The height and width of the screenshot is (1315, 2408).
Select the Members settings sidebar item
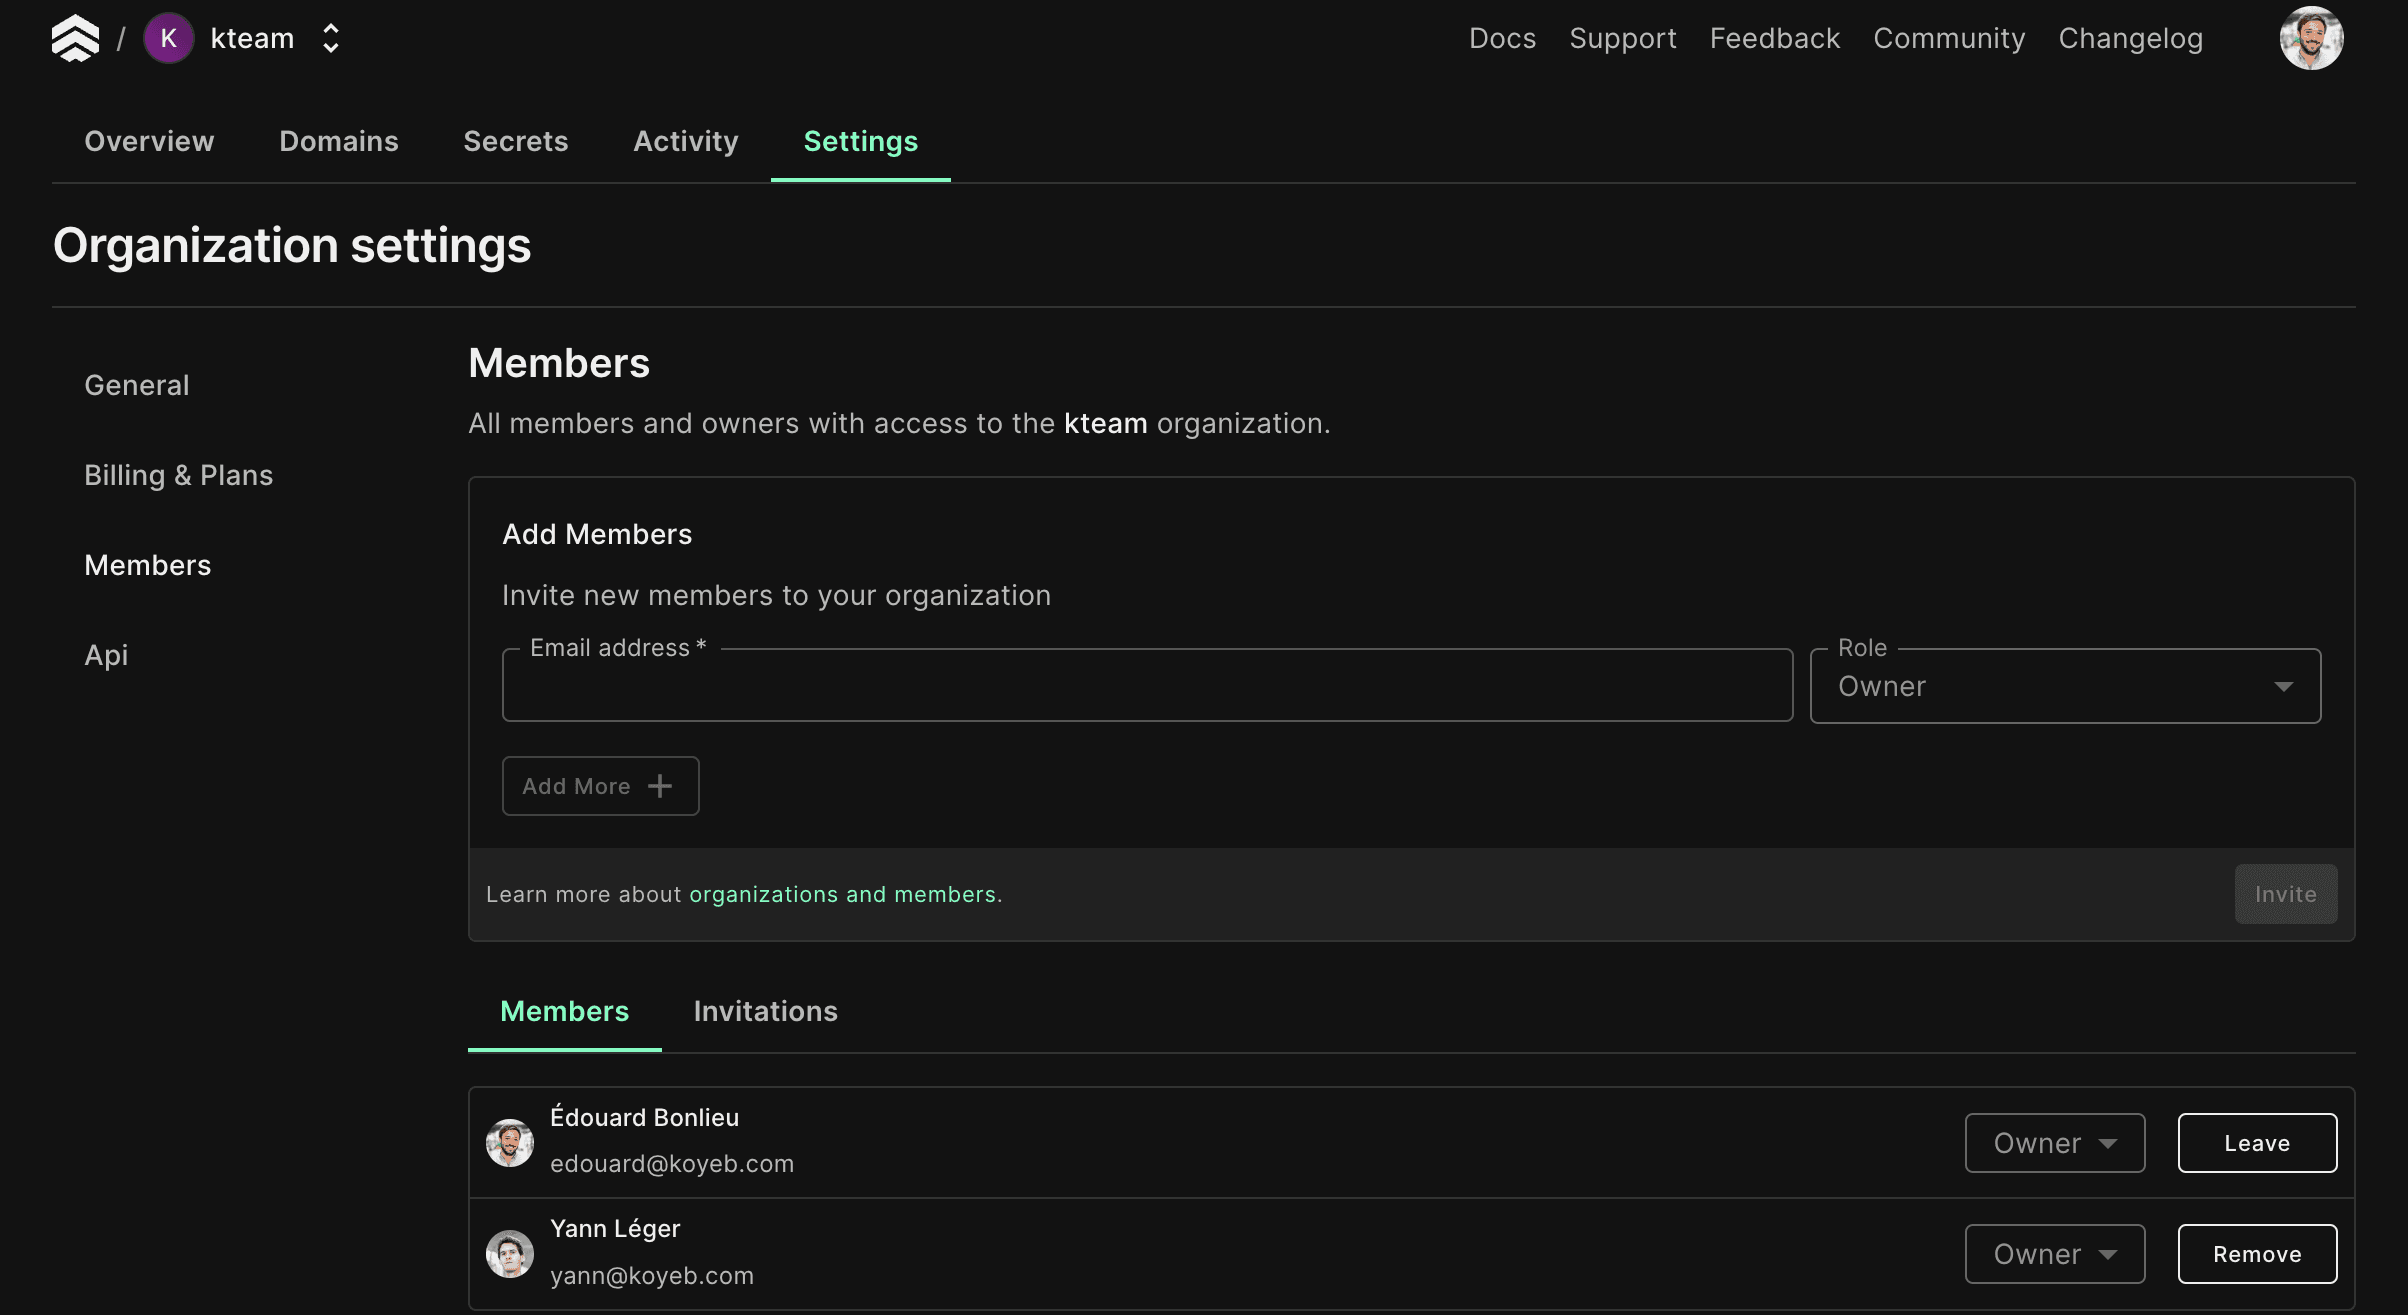click(147, 564)
